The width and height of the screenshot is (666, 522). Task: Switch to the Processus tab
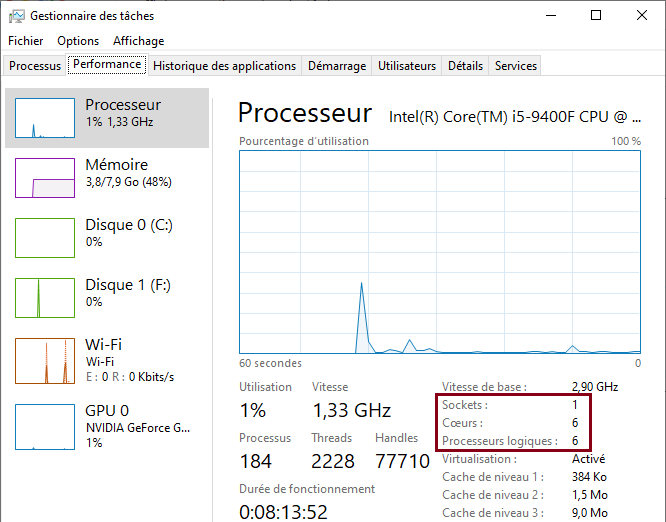point(35,66)
